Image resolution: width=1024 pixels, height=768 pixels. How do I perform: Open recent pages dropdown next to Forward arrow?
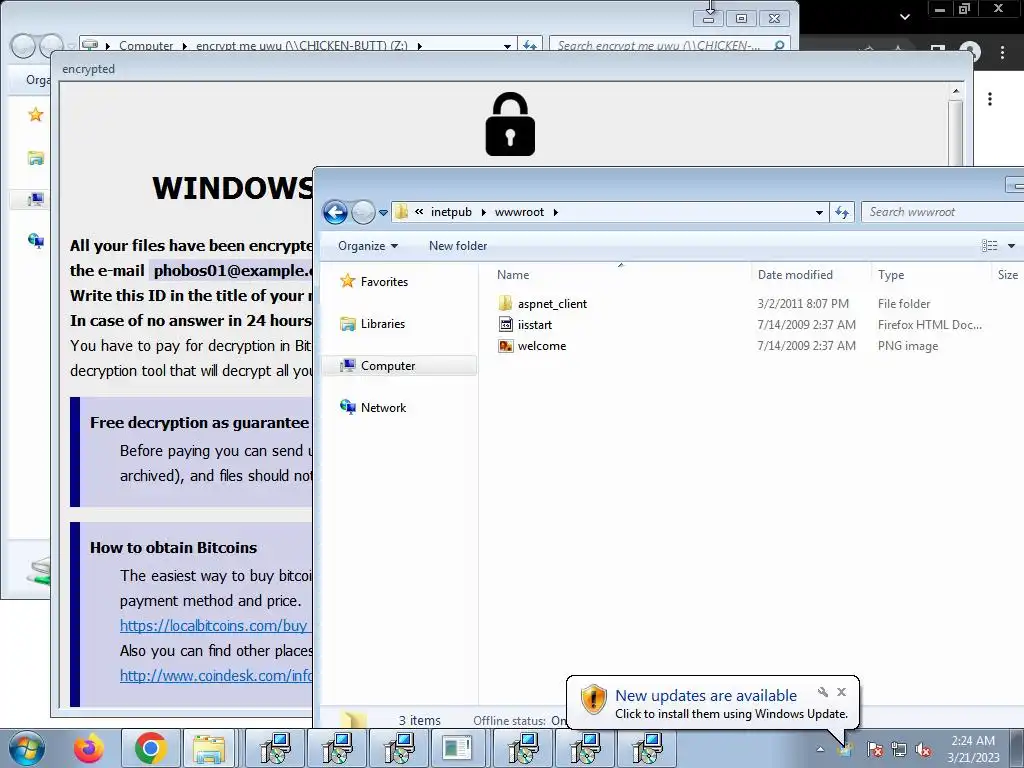[x=383, y=213]
